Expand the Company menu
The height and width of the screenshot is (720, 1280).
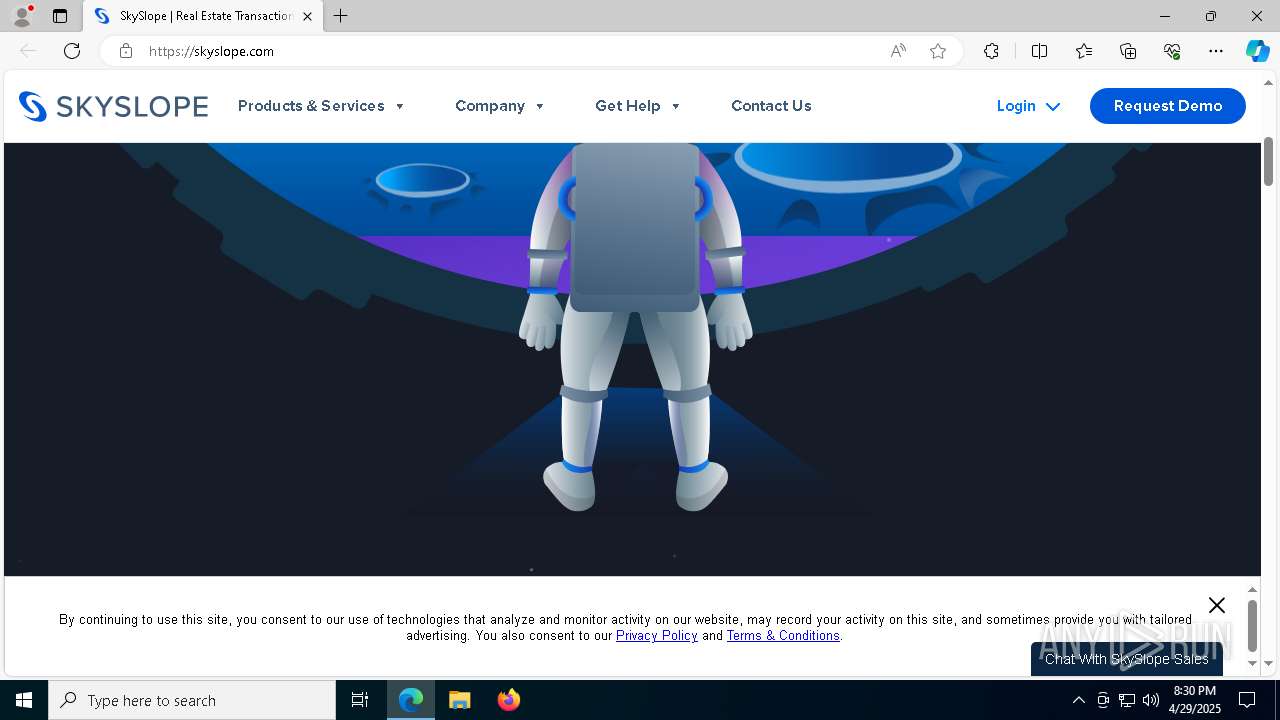click(500, 106)
